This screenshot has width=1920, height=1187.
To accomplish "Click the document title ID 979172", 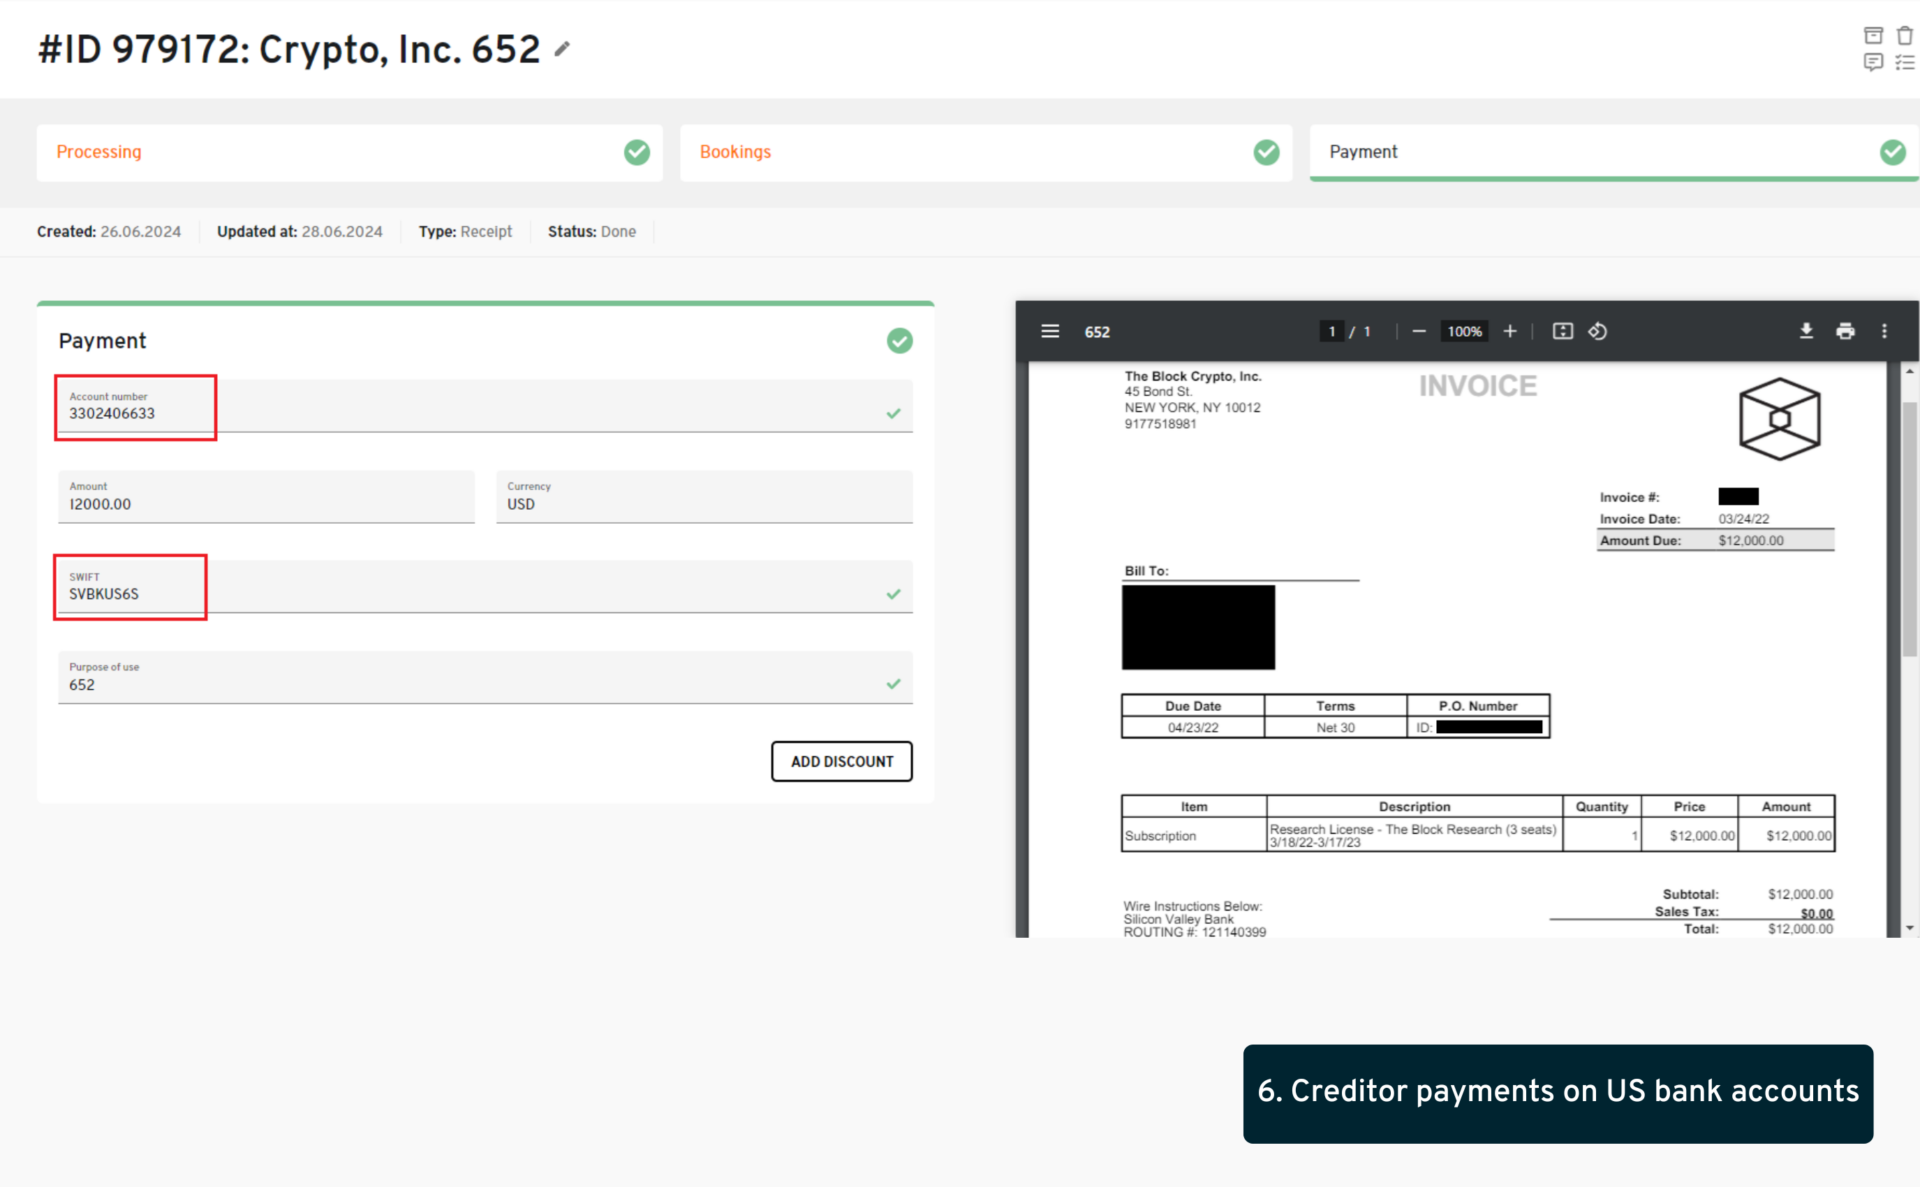I will pyautogui.click(x=289, y=49).
